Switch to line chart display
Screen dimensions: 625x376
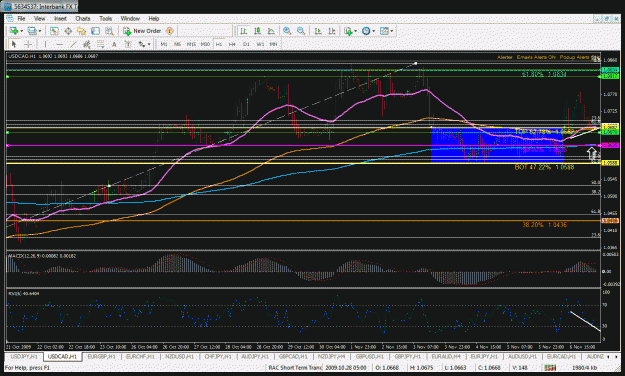click(x=271, y=31)
